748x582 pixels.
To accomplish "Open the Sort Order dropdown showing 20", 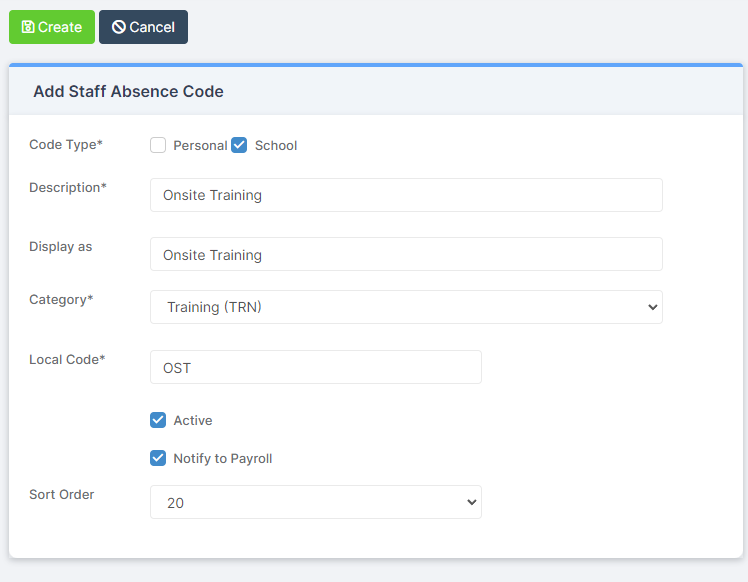I will (x=316, y=502).
